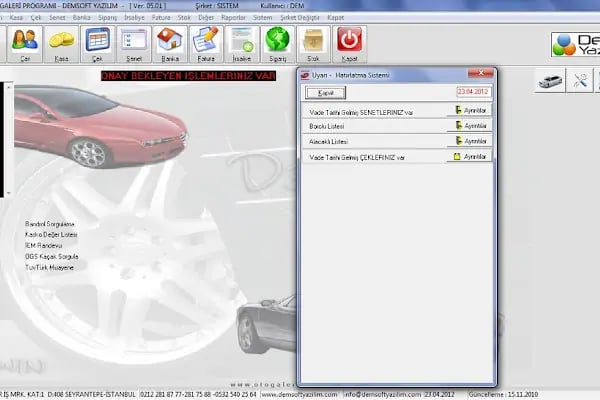
Task: Click the OGS Kaçak Sorgula link
Action: click(x=52, y=256)
